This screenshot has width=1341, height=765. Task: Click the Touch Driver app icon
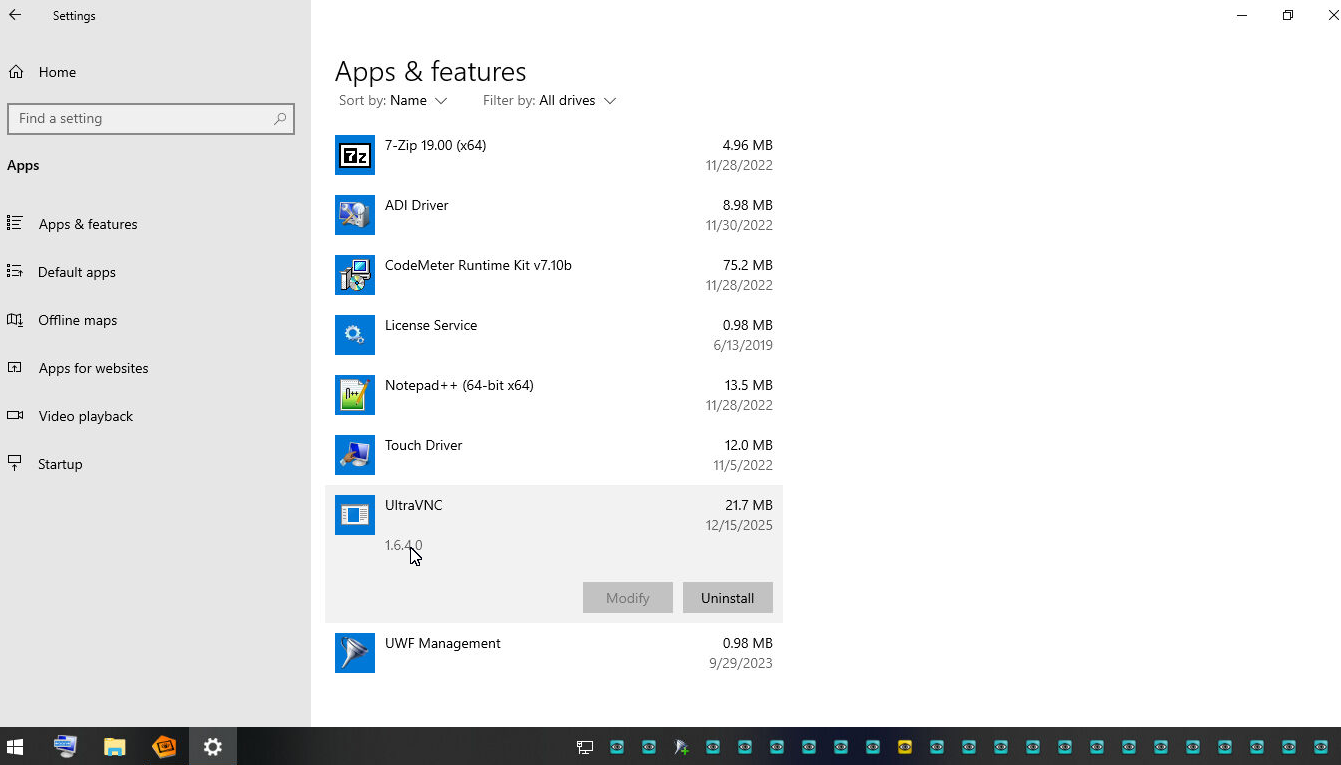[354, 455]
